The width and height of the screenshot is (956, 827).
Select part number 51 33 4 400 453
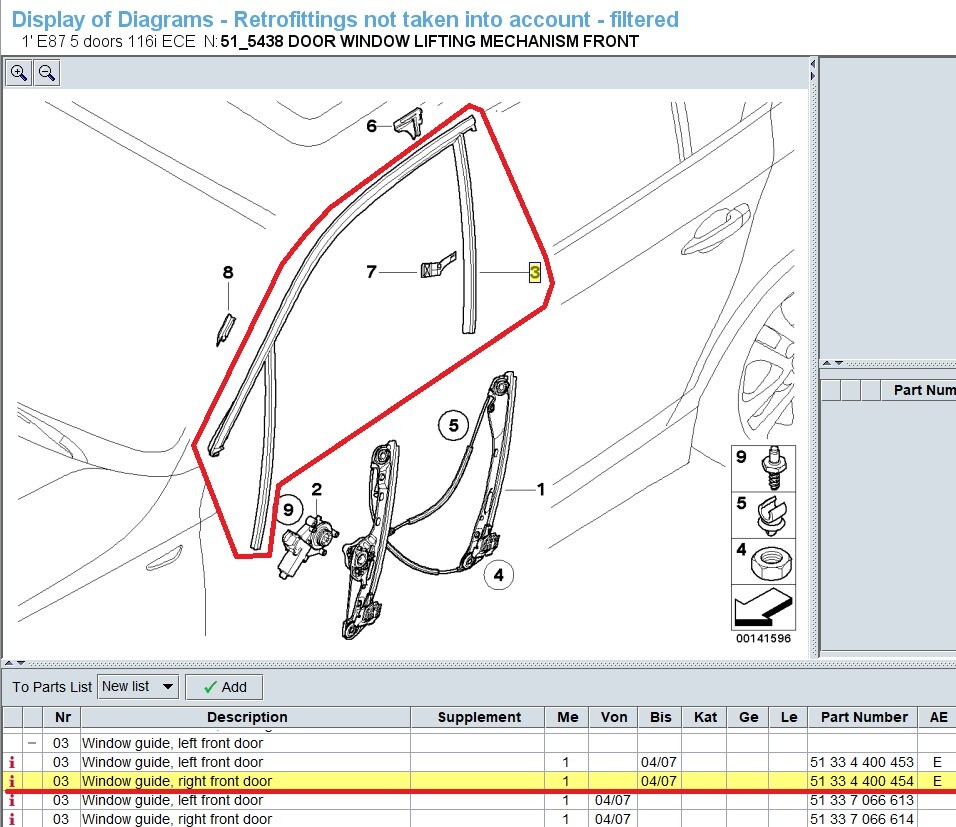click(861, 762)
